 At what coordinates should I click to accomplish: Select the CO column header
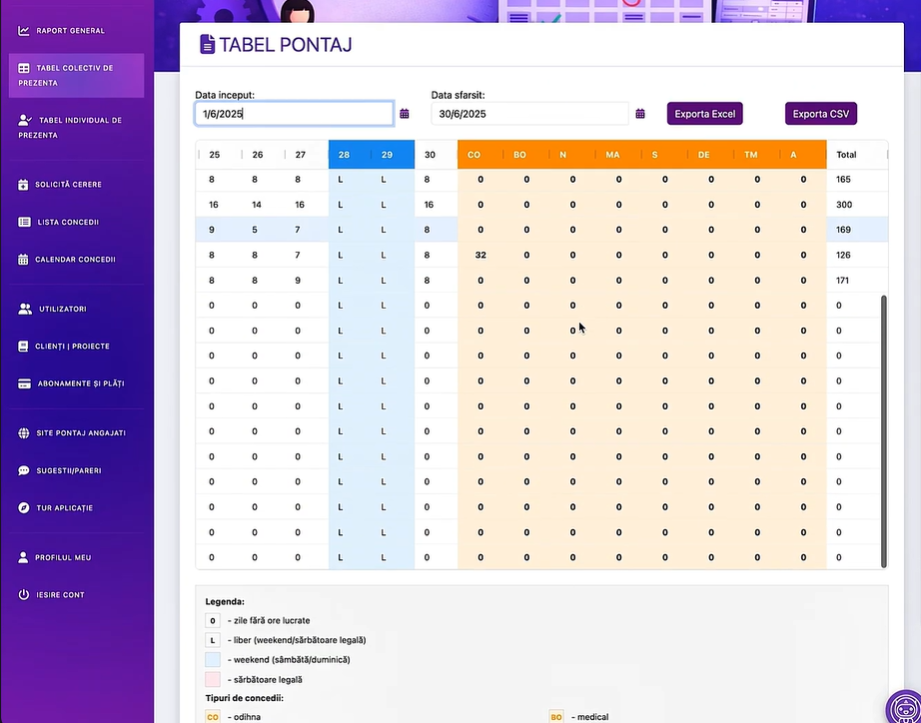tap(474, 154)
